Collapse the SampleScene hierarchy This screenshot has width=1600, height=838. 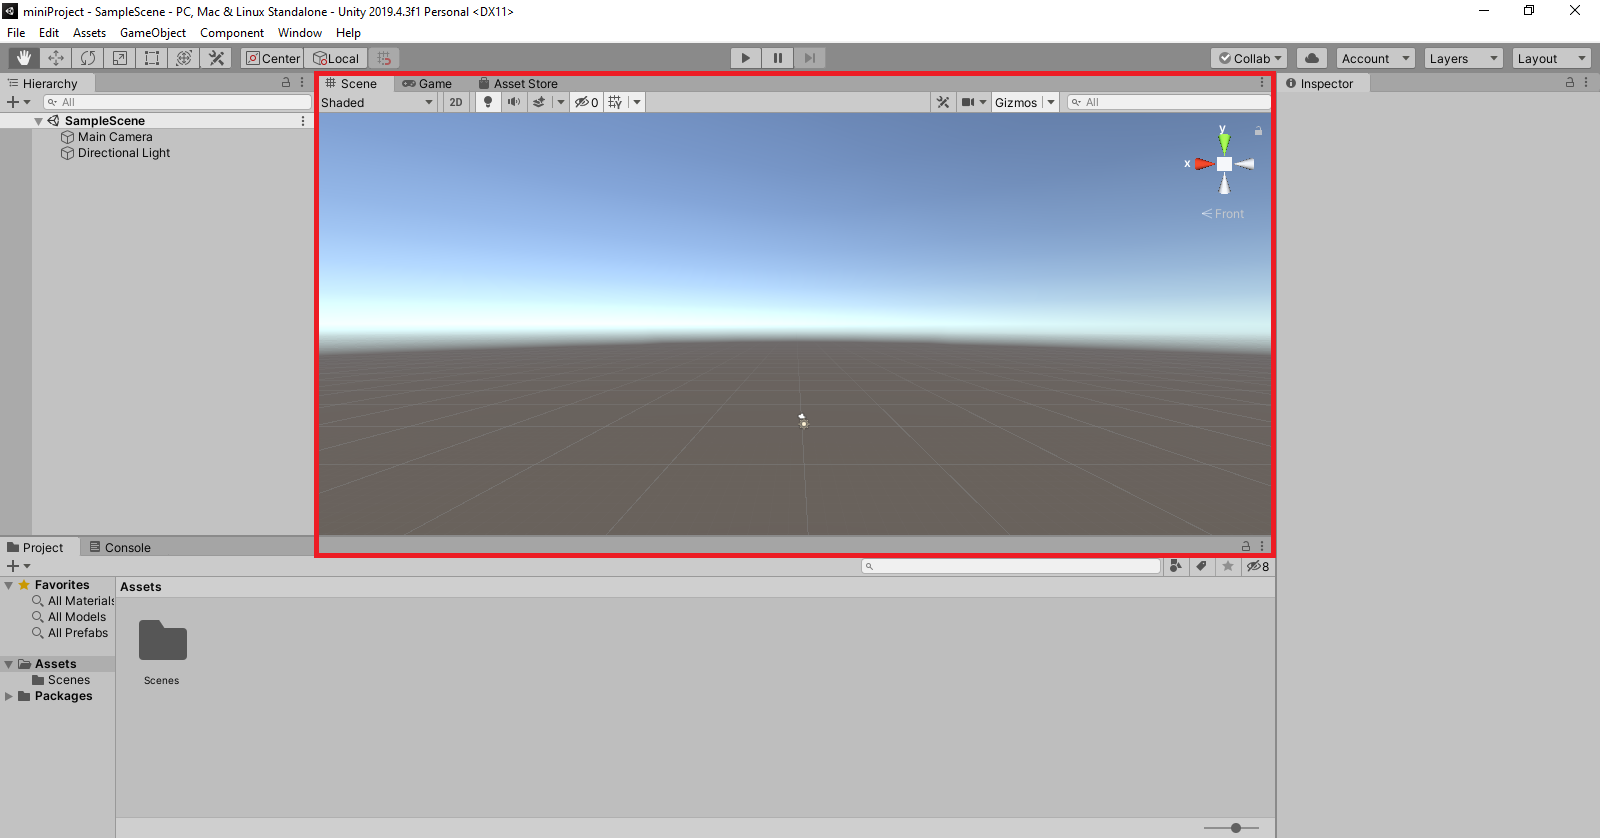coord(38,121)
